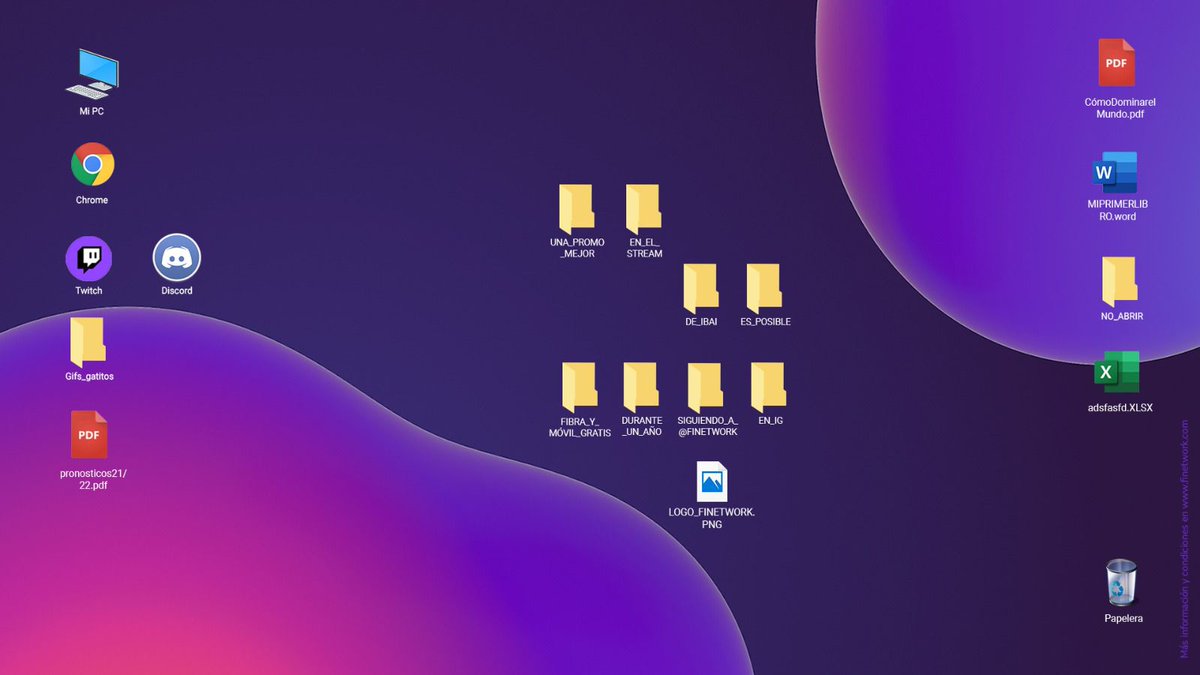Click the Discord app icon

(177, 258)
